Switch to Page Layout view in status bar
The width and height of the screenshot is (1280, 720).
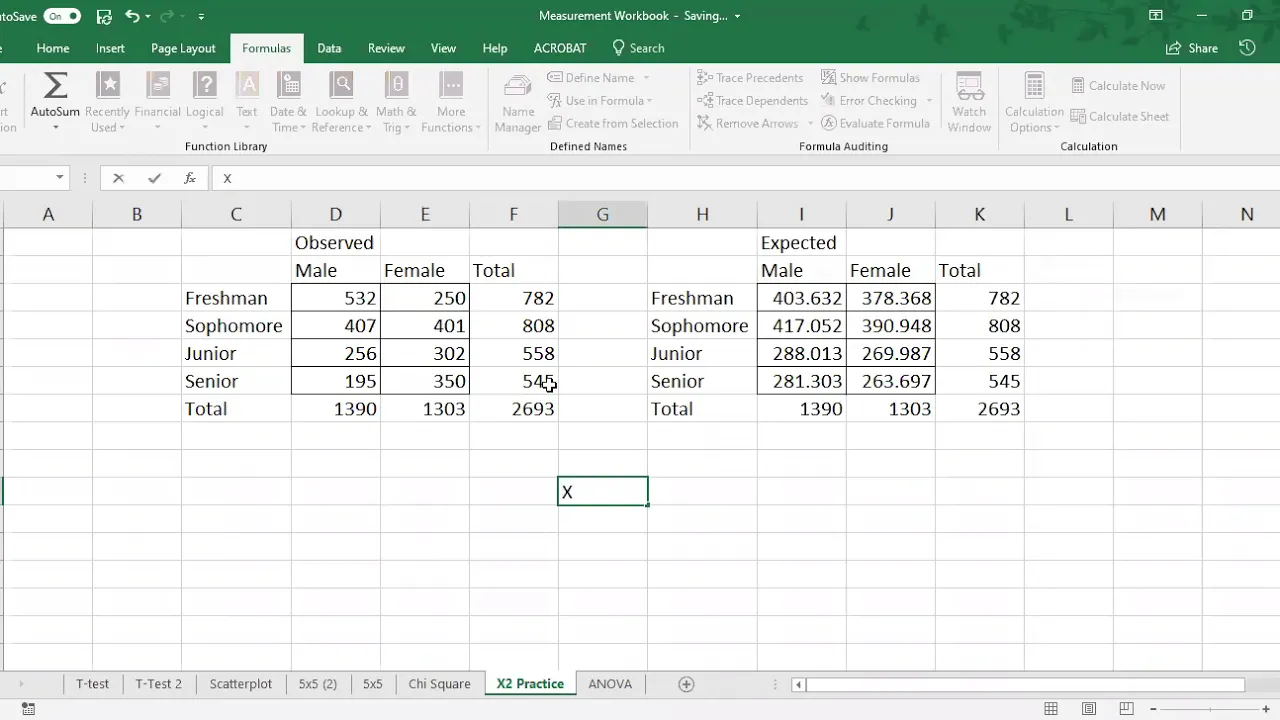point(1089,709)
